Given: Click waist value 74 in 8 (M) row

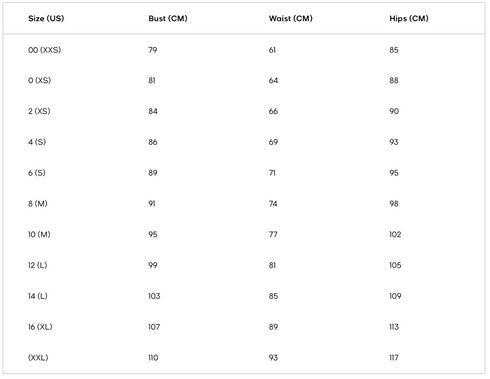Looking at the screenshot, I should click(273, 203).
